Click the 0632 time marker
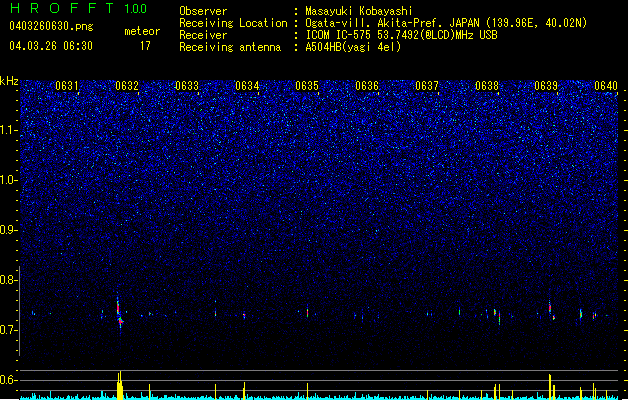This screenshot has width=629, height=400. tap(127, 86)
